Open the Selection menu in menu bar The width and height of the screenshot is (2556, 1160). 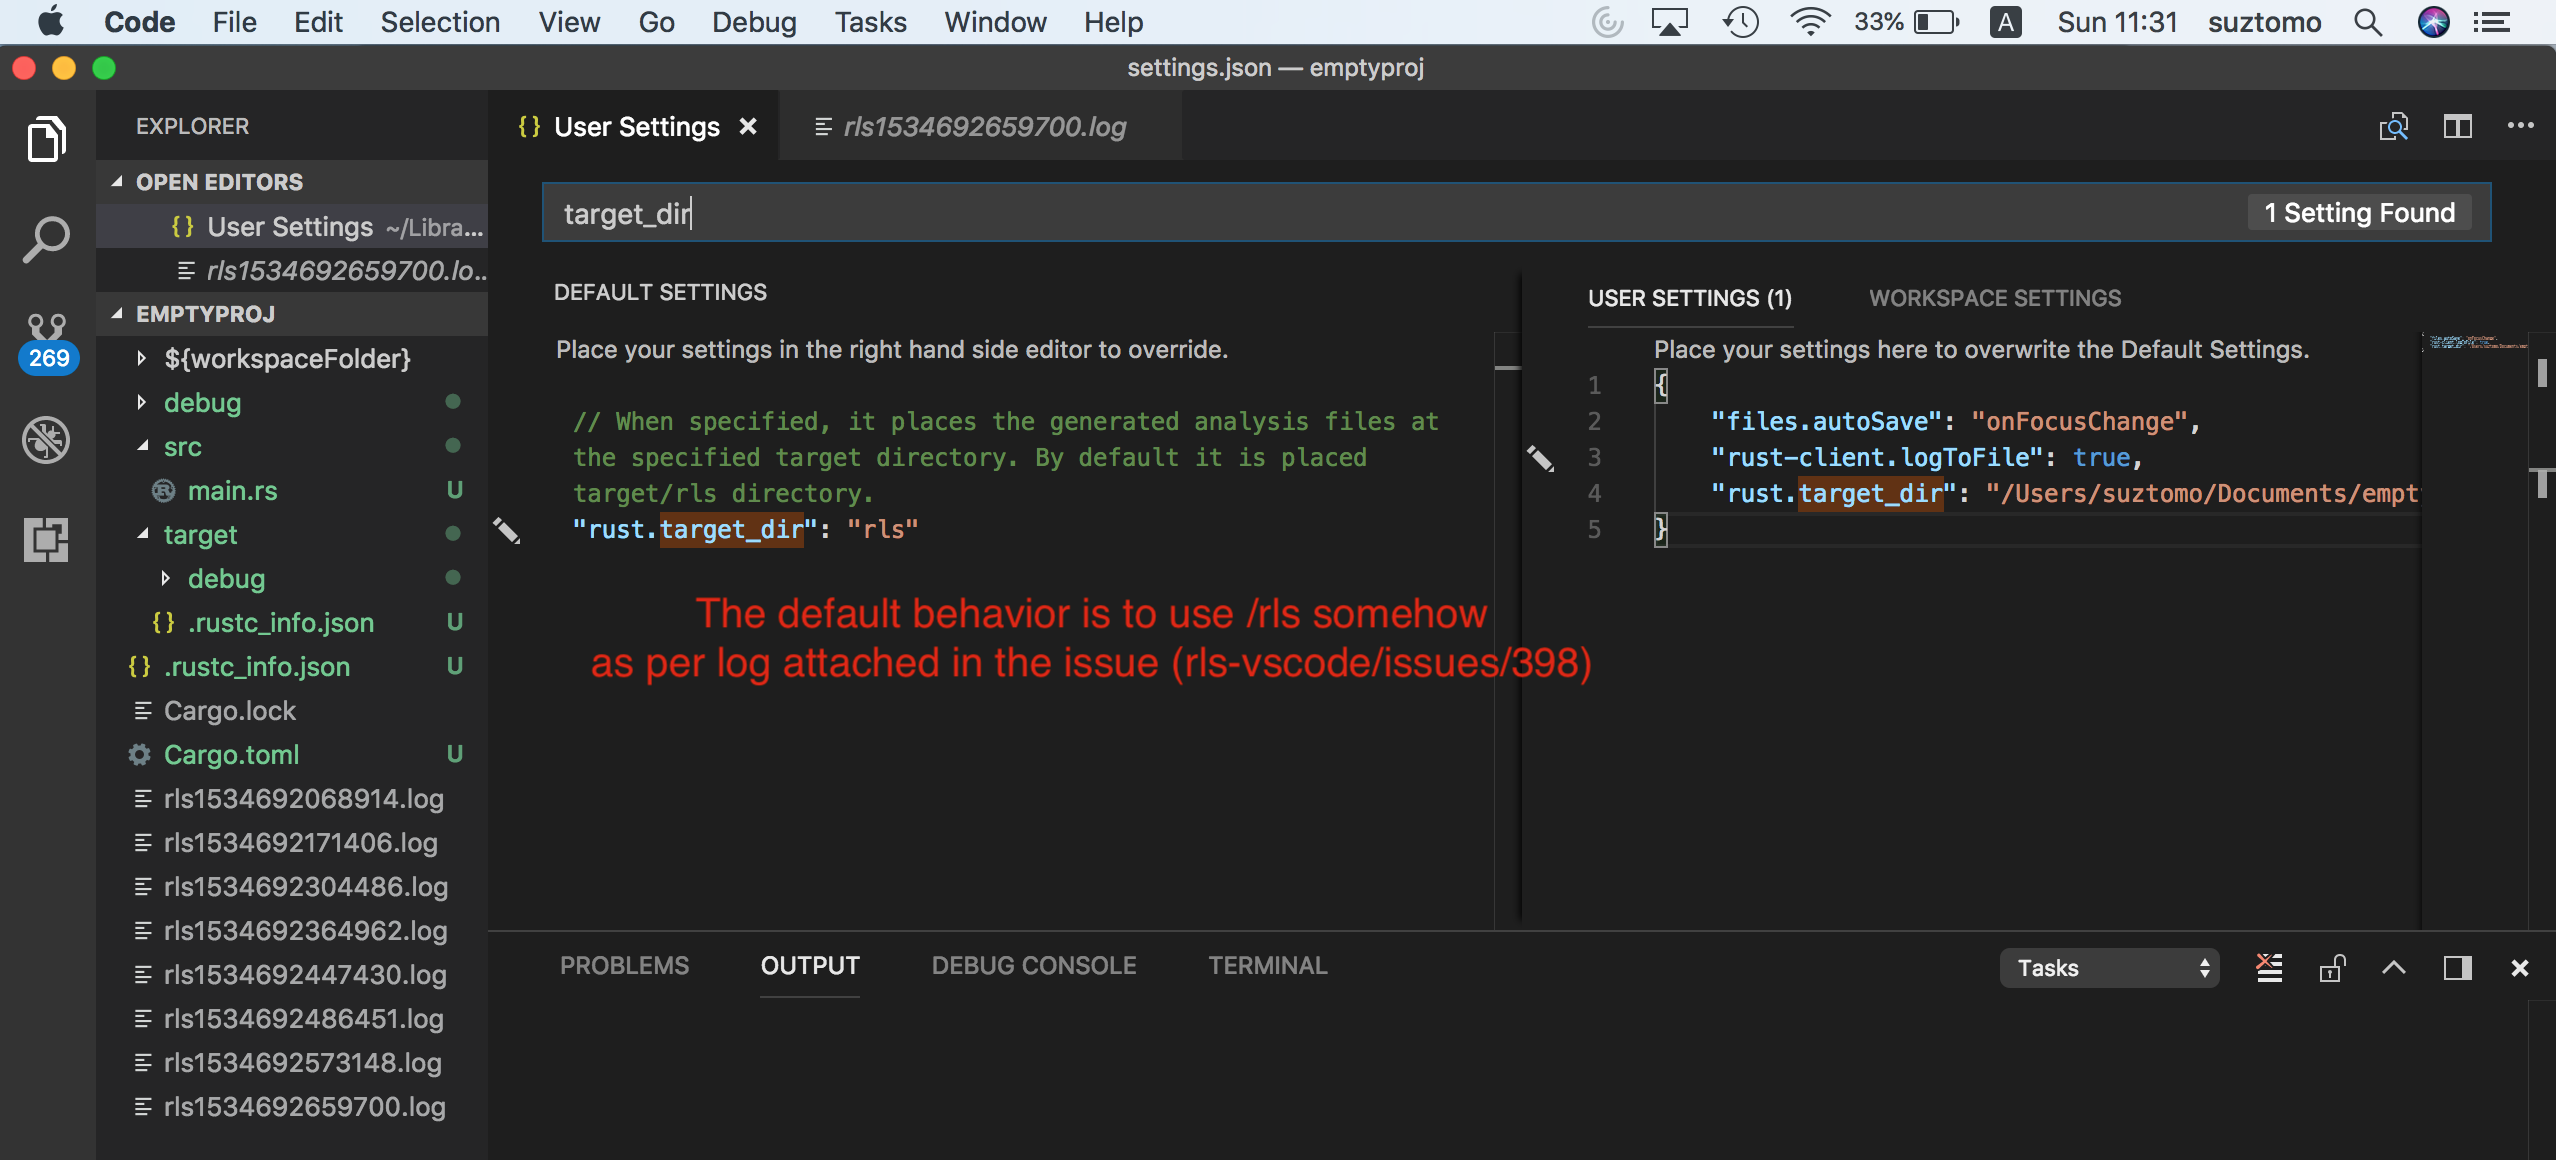tap(440, 22)
